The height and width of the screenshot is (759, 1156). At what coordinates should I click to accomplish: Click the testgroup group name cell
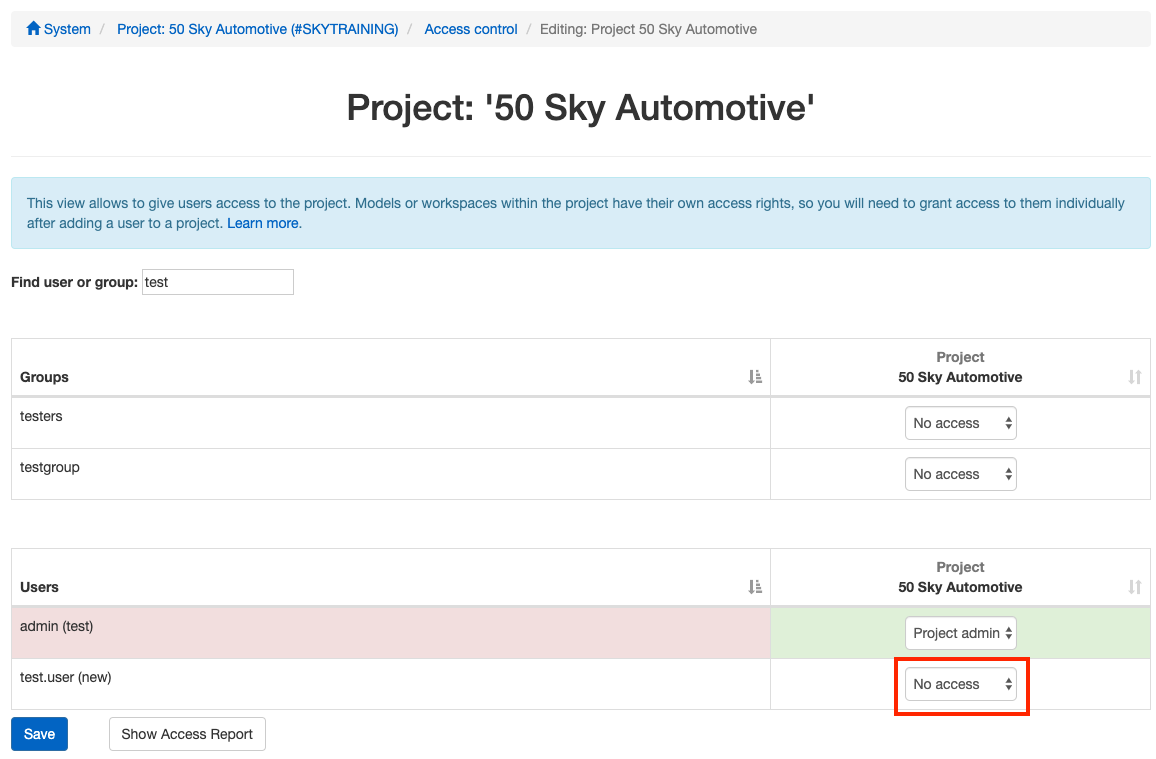[49, 467]
